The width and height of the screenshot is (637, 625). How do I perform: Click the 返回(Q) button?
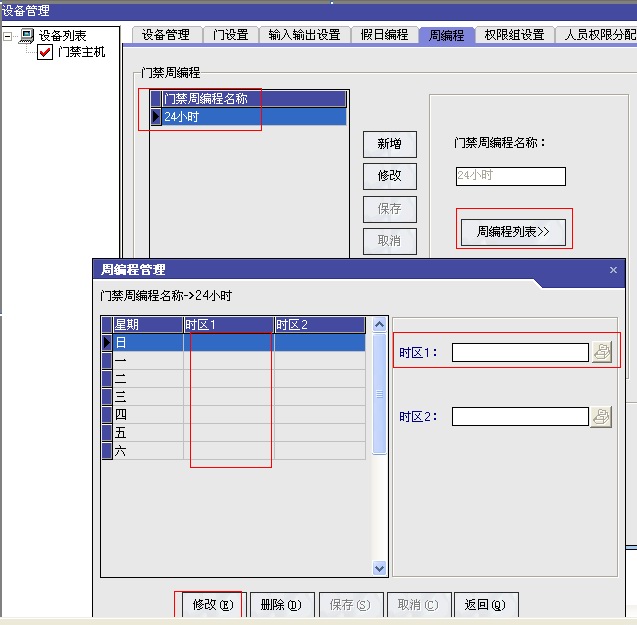[x=485, y=605]
